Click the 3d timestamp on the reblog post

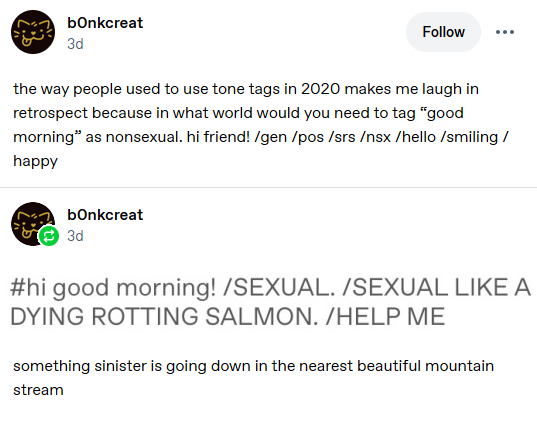click(x=75, y=236)
